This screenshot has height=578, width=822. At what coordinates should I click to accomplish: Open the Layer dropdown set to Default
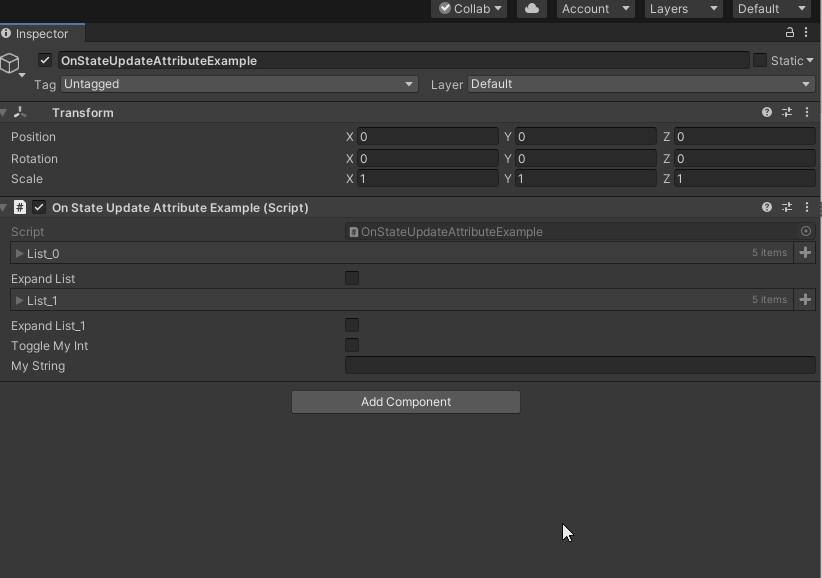640,84
